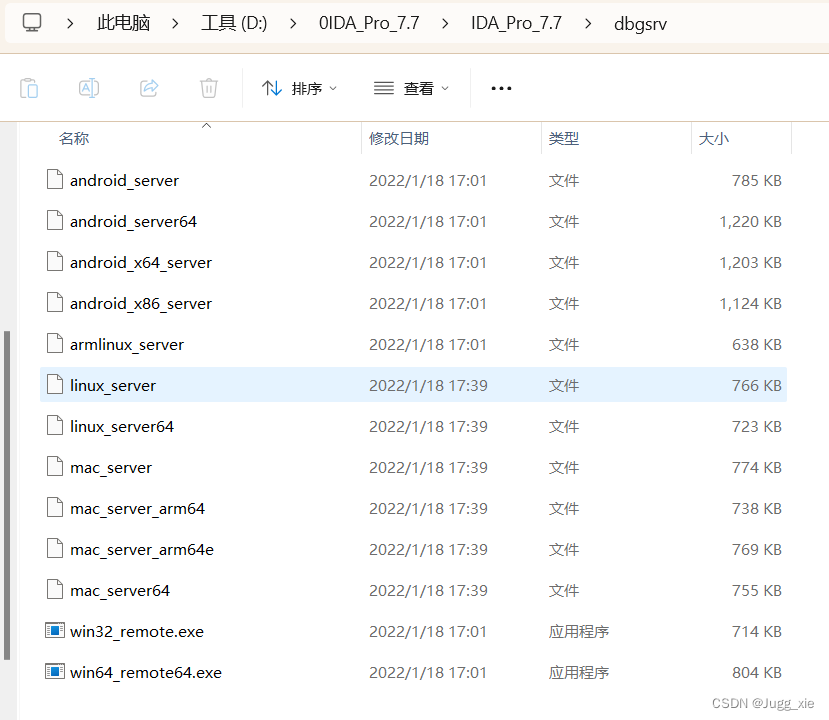This screenshot has height=720, width=829.
Task: Click the win64_remote64.exe application icon
Action: coord(54,672)
